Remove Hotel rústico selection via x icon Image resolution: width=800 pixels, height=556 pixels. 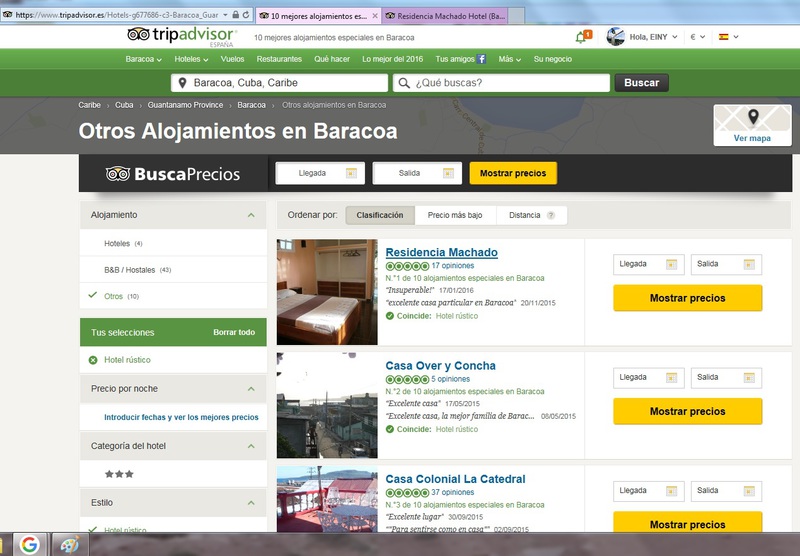coord(93,360)
